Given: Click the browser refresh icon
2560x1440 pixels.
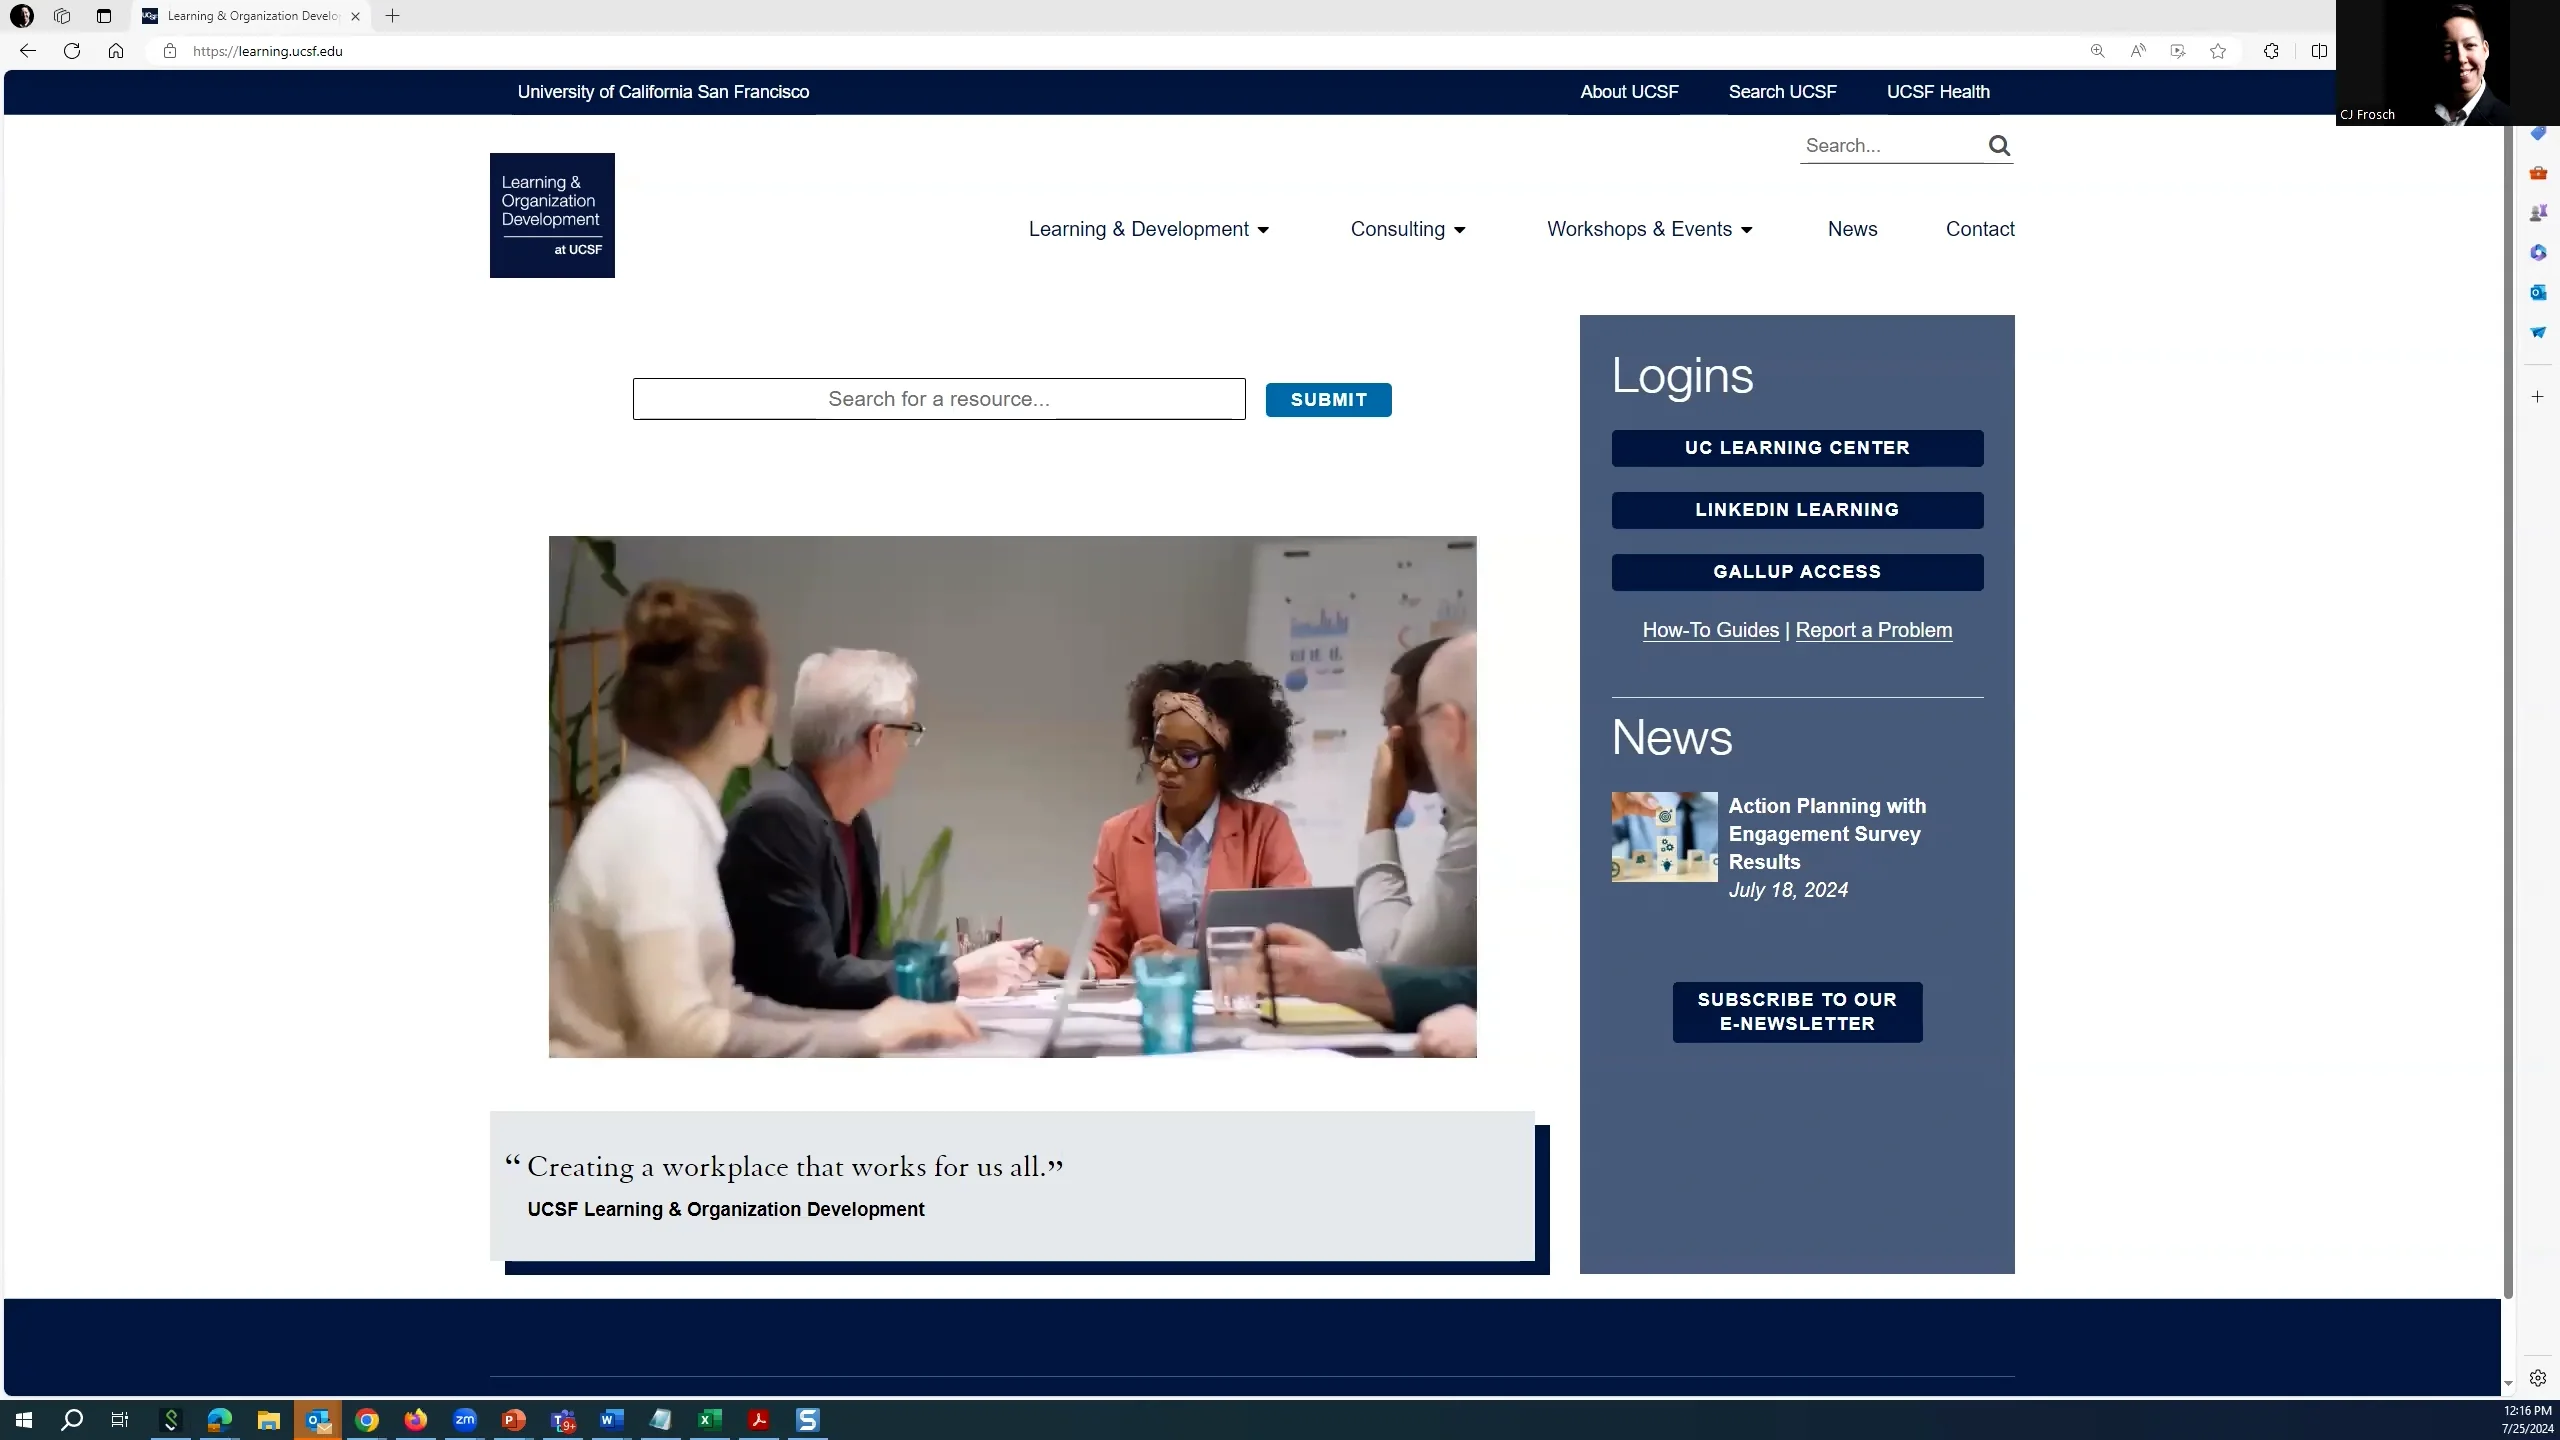Looking at the screenshot, I should (72, 51).
